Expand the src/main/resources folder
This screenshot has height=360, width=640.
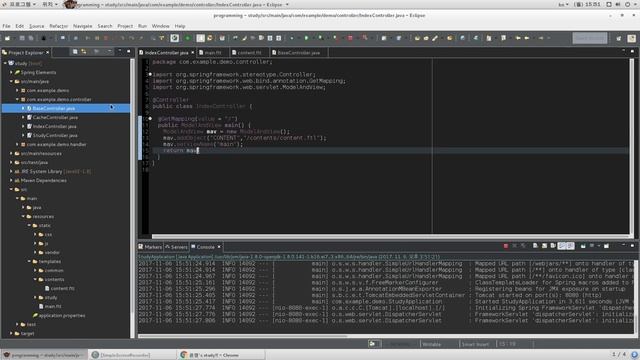(11, 153)
